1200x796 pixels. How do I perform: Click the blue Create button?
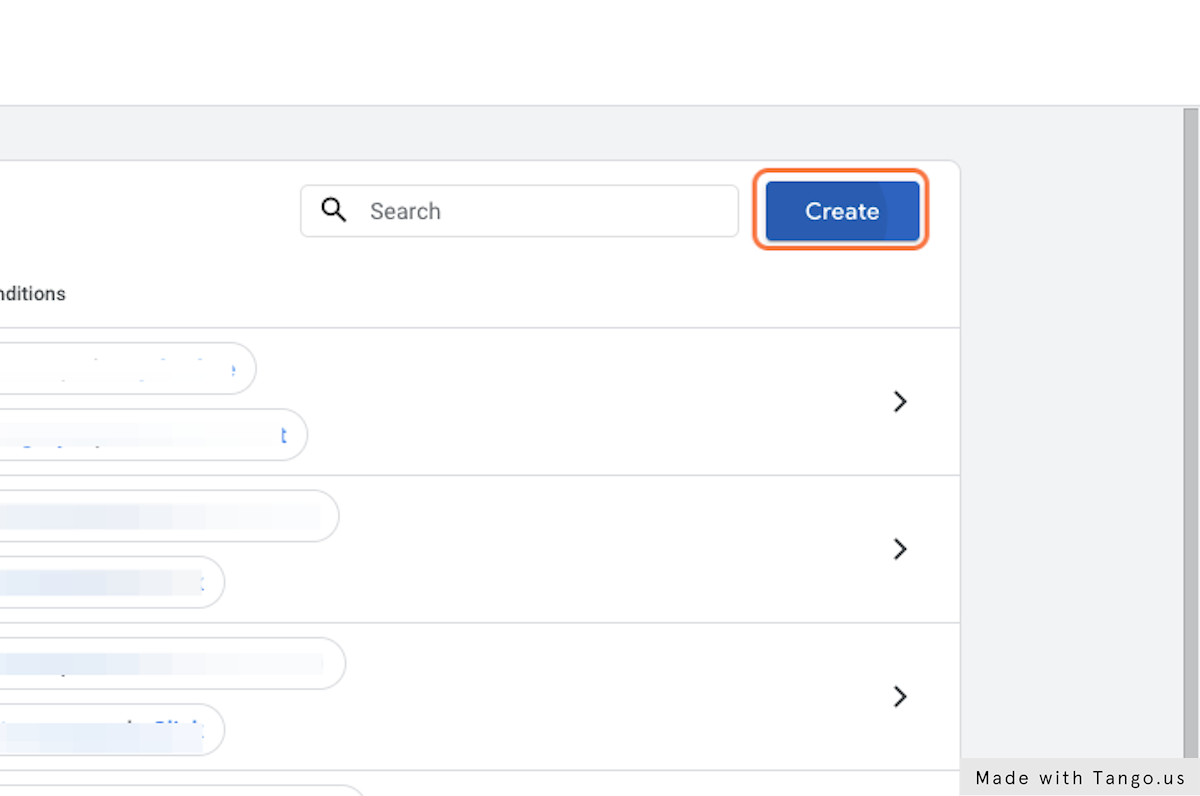[x=842, y=211]
